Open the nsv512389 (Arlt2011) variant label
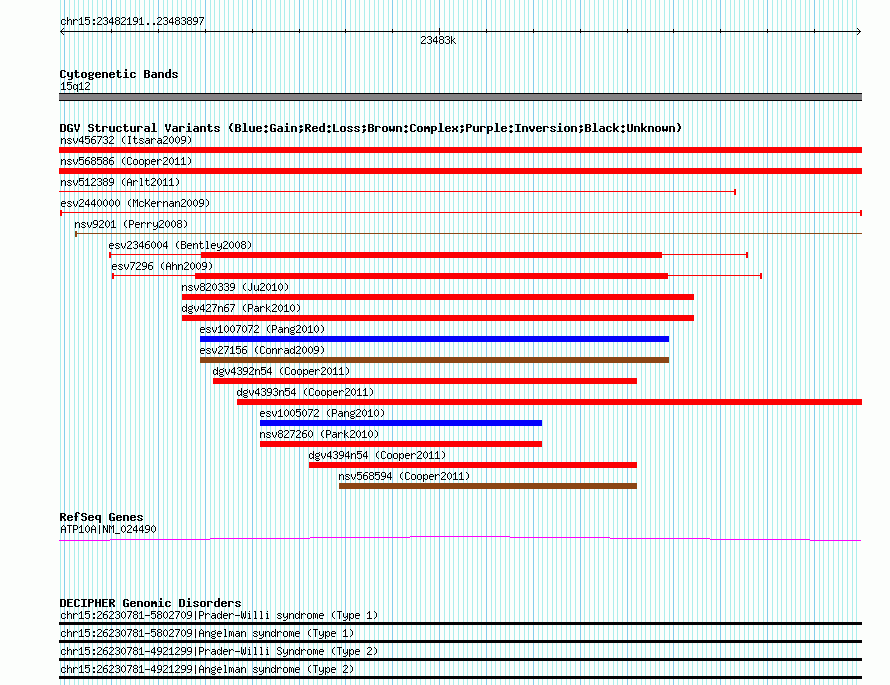 click(120, 182)
